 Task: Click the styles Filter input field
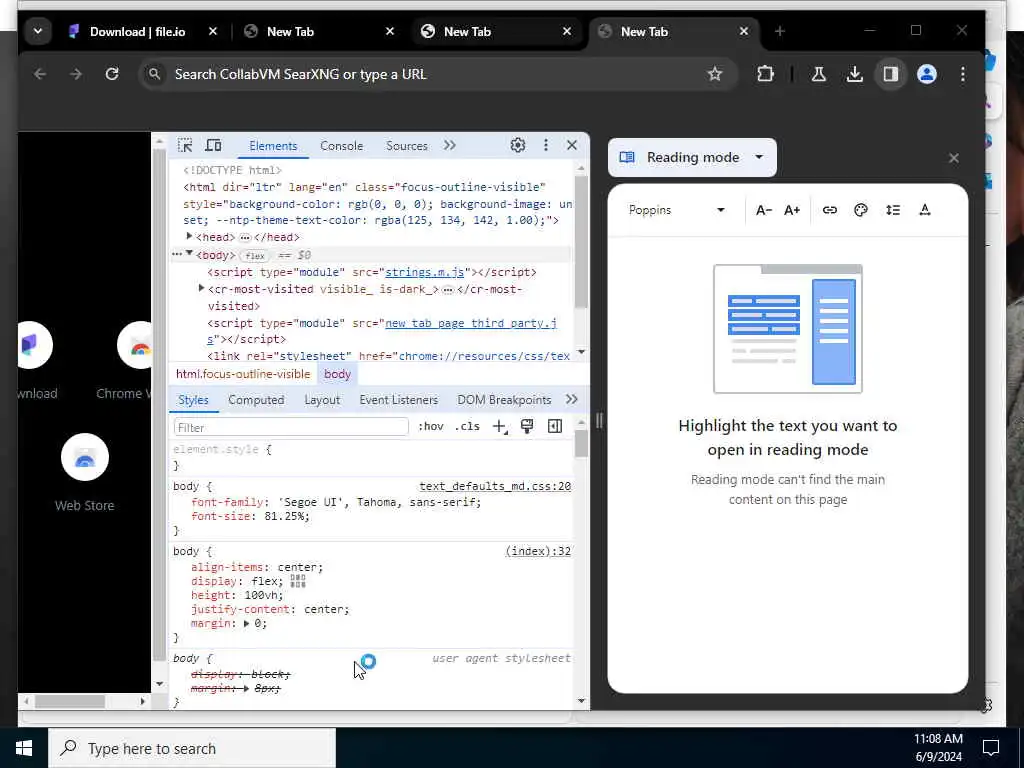point(291,427)
